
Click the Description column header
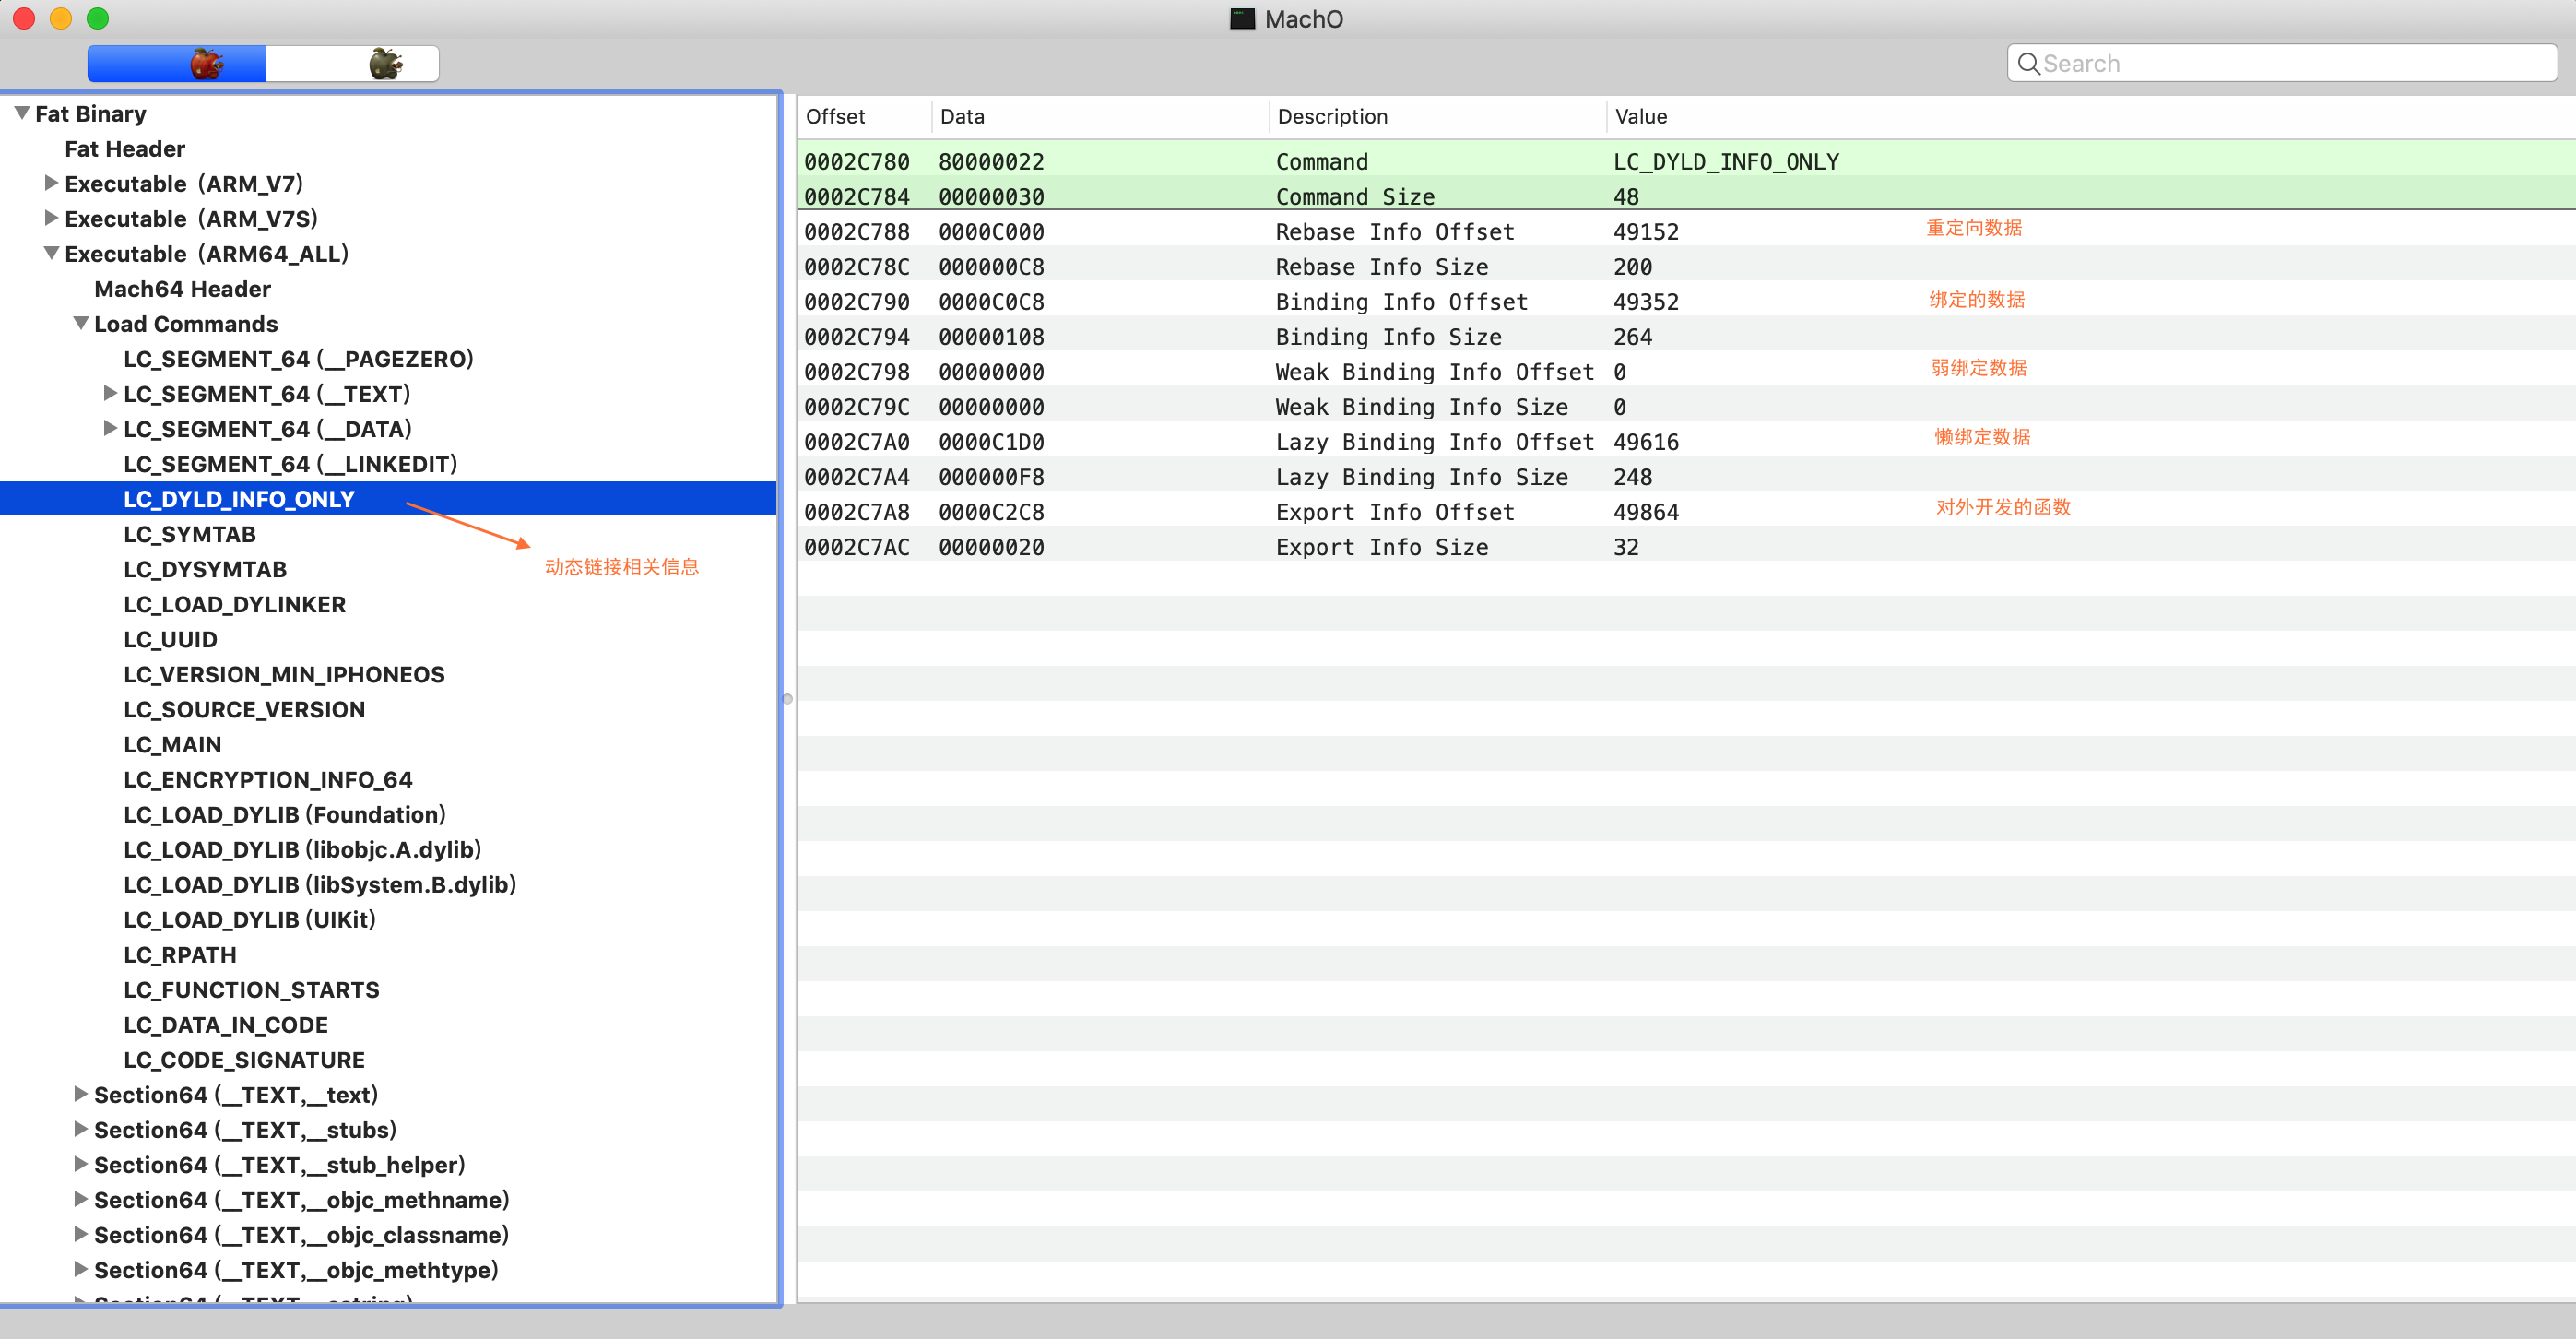tap(1331, 116)
